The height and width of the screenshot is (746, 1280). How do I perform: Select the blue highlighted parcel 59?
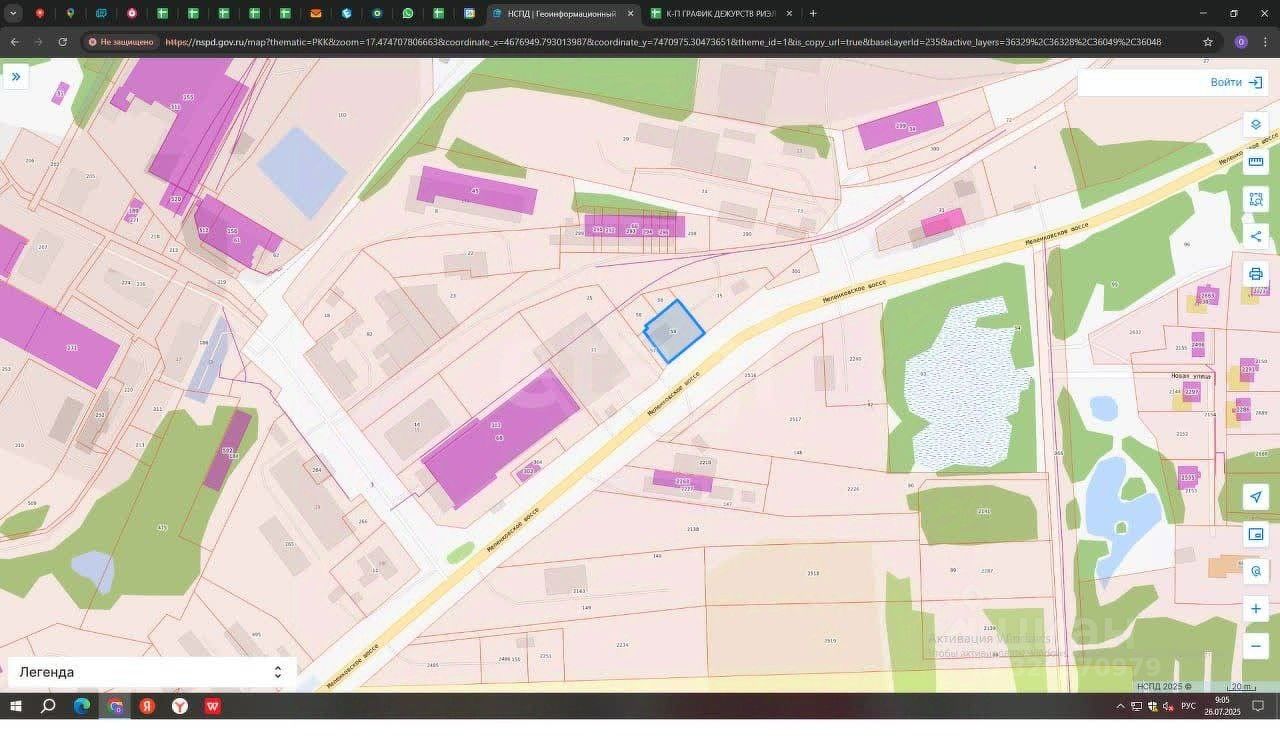pos(675,331)
